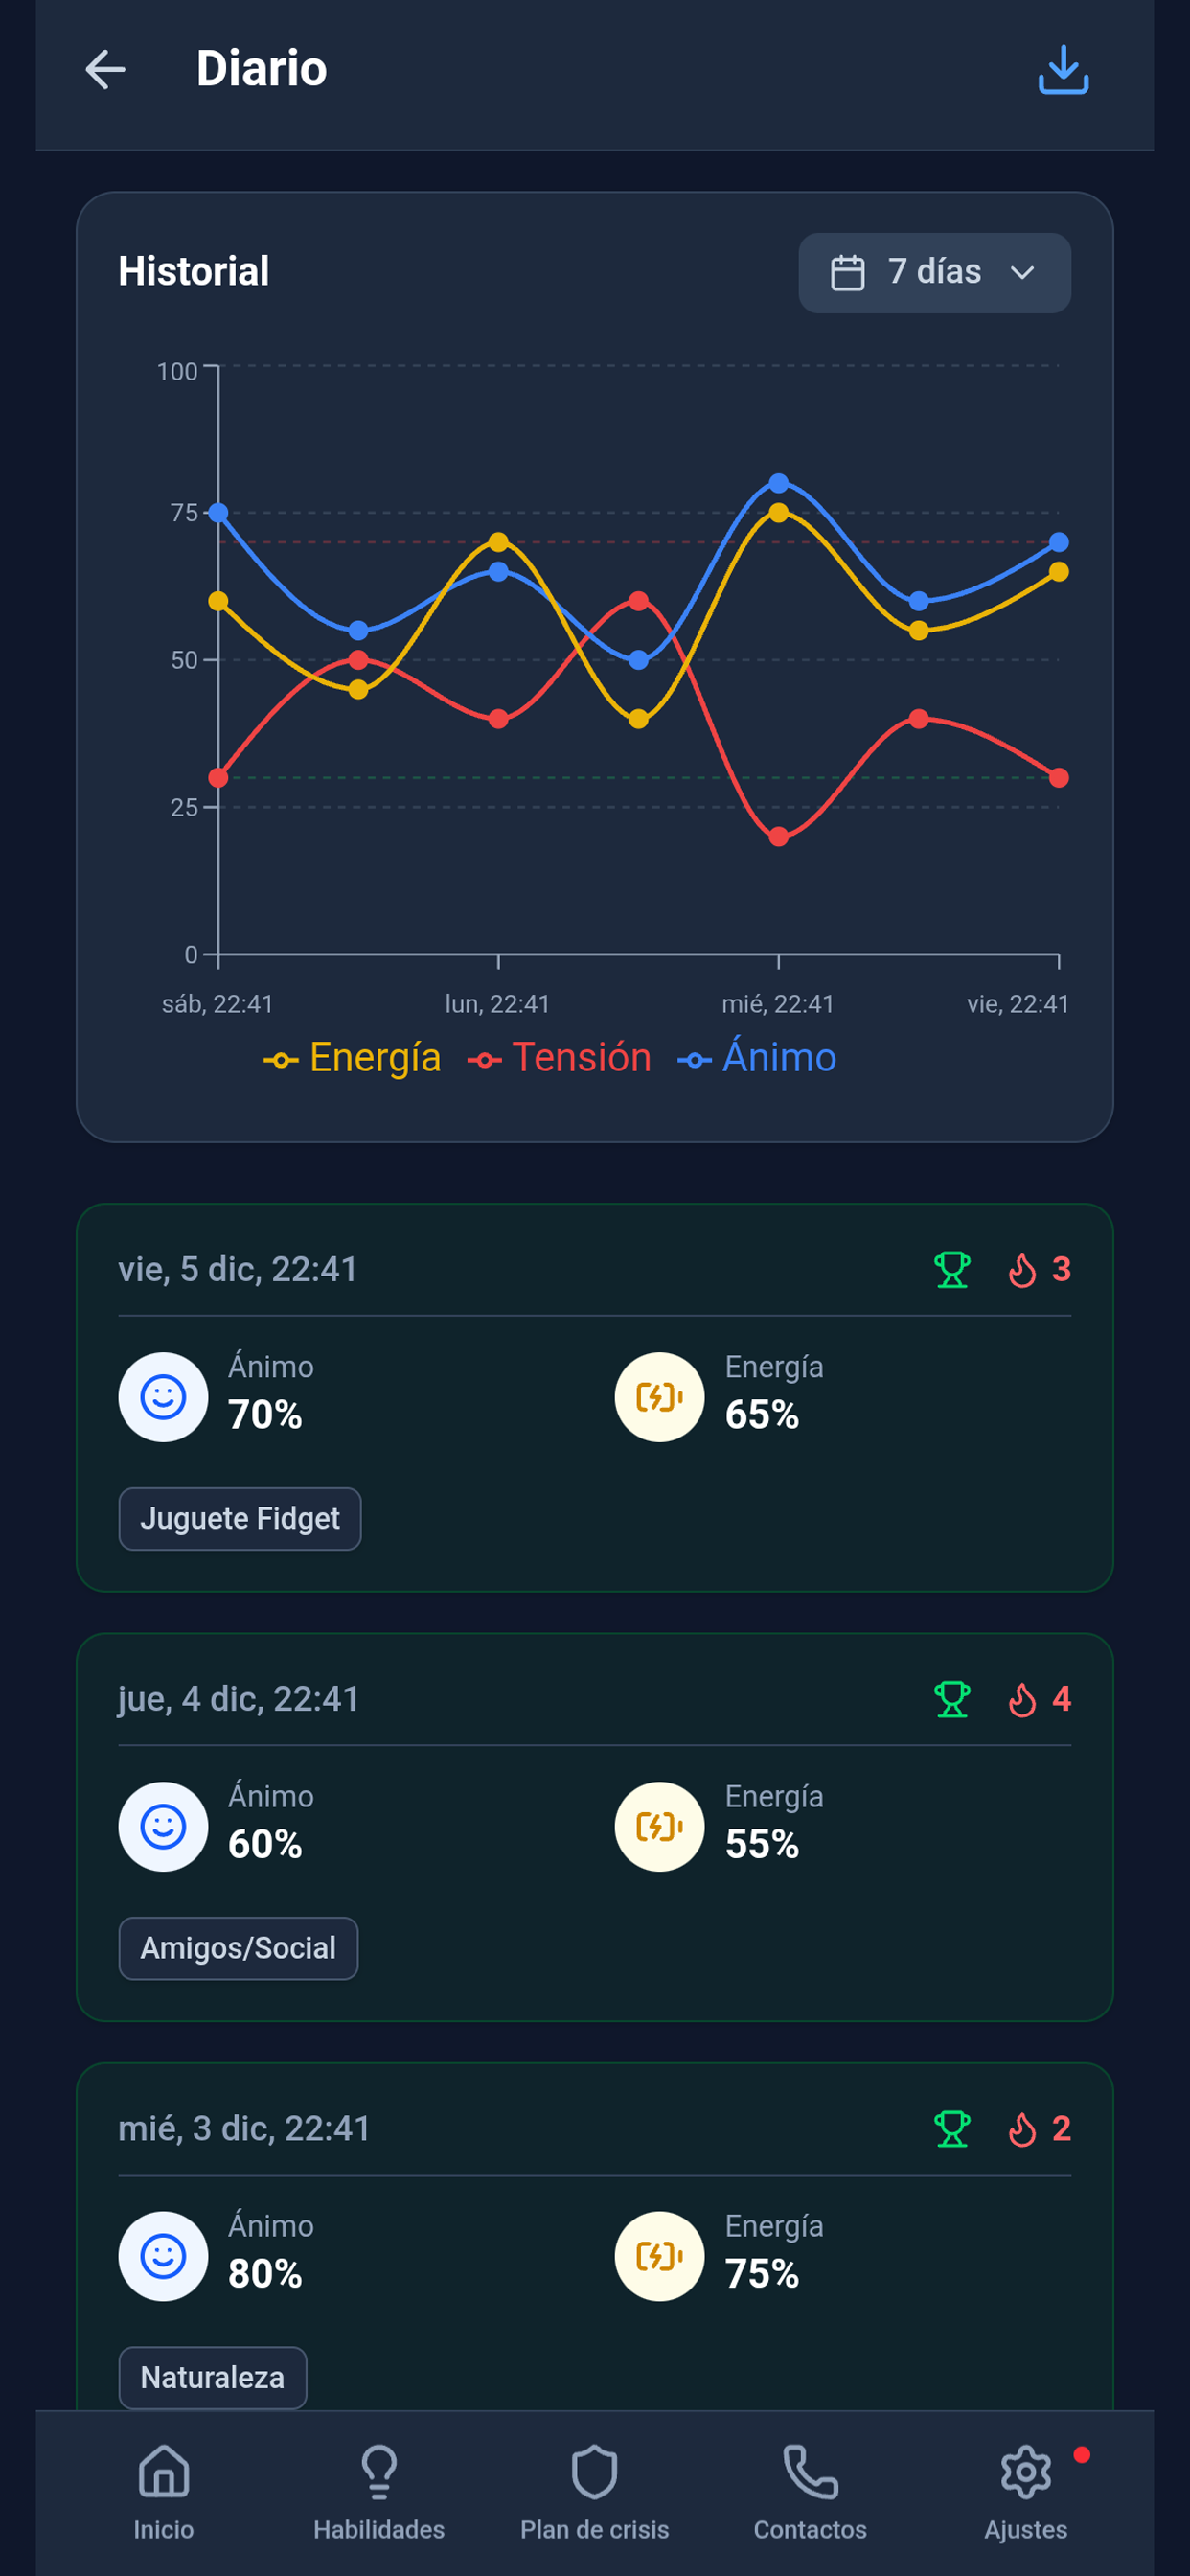The image size is (1190, 2576).
Task: Select the Naturaleza tag
Action: point(212,2377)
